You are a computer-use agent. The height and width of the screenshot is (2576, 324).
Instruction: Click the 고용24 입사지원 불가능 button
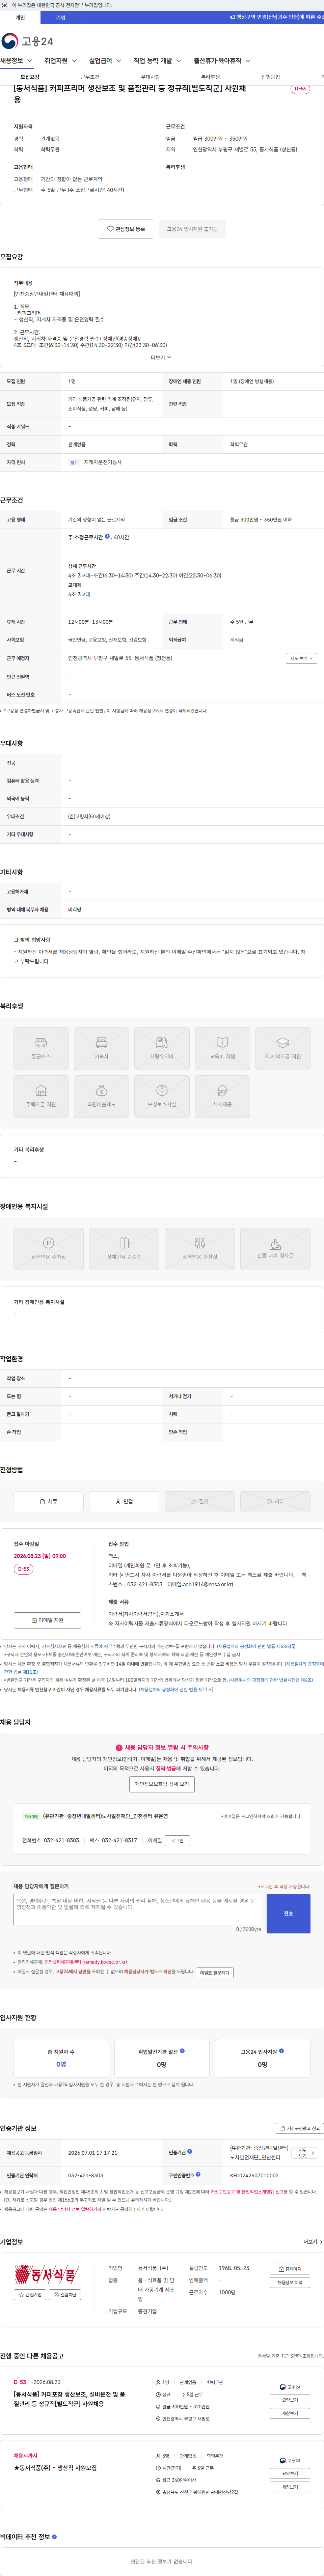coord(192,229)
